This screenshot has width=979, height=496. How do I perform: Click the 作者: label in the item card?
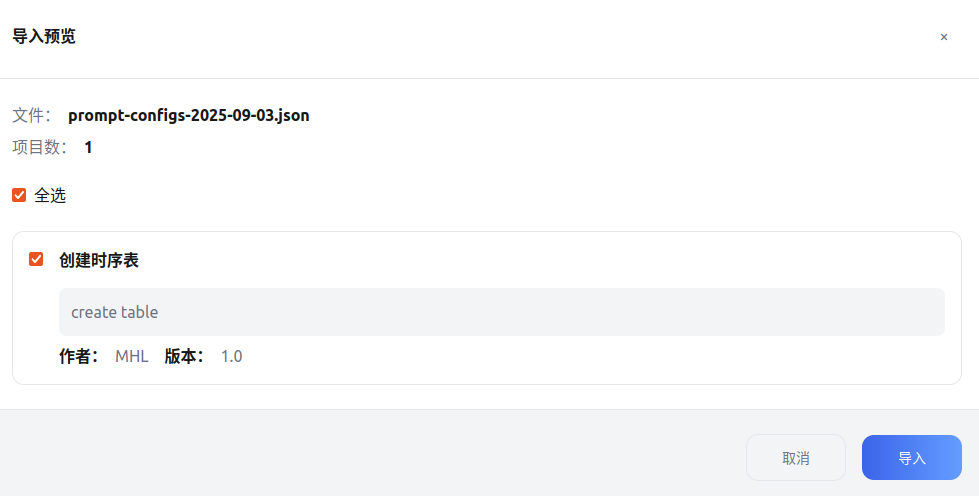(x=78, y=356)
